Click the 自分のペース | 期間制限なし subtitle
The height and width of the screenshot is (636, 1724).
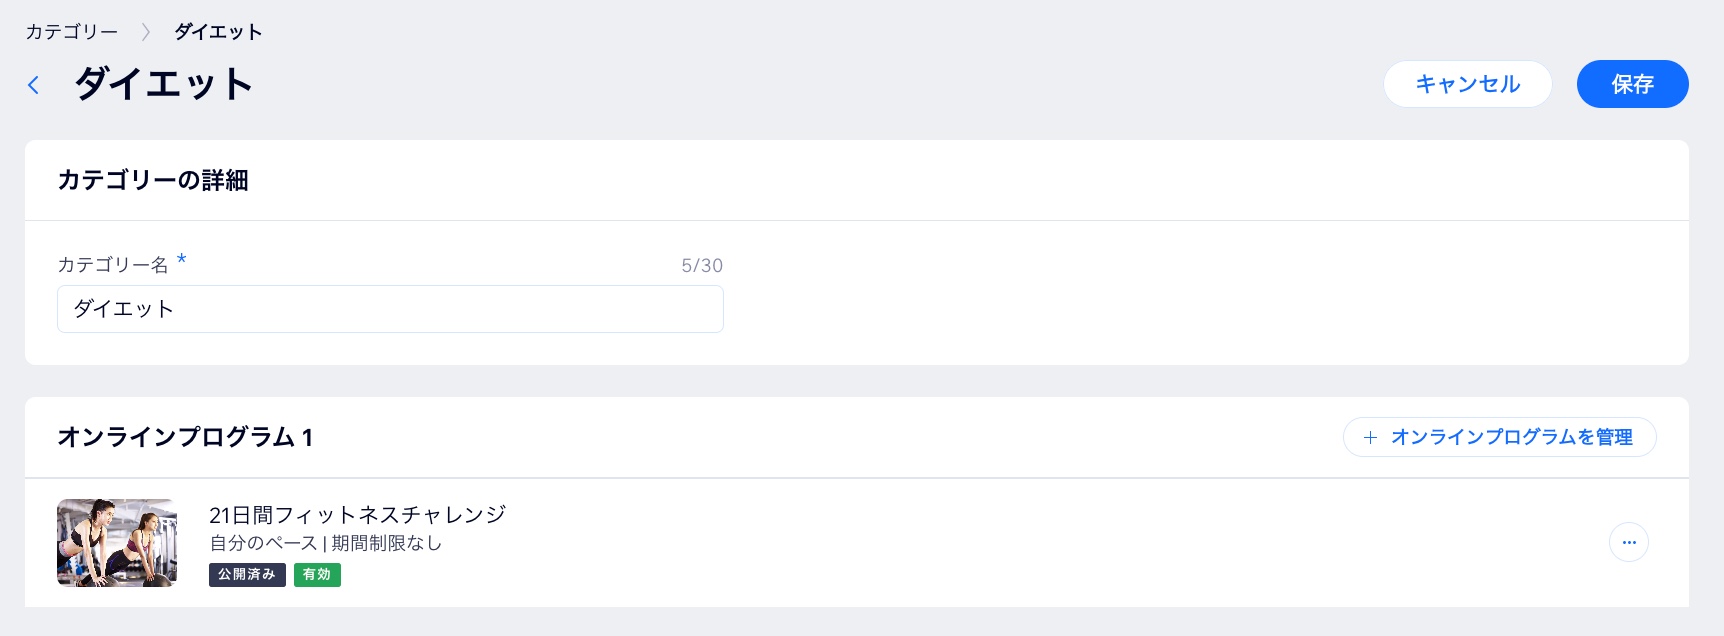pyautogui.click(x=325, y=543)
